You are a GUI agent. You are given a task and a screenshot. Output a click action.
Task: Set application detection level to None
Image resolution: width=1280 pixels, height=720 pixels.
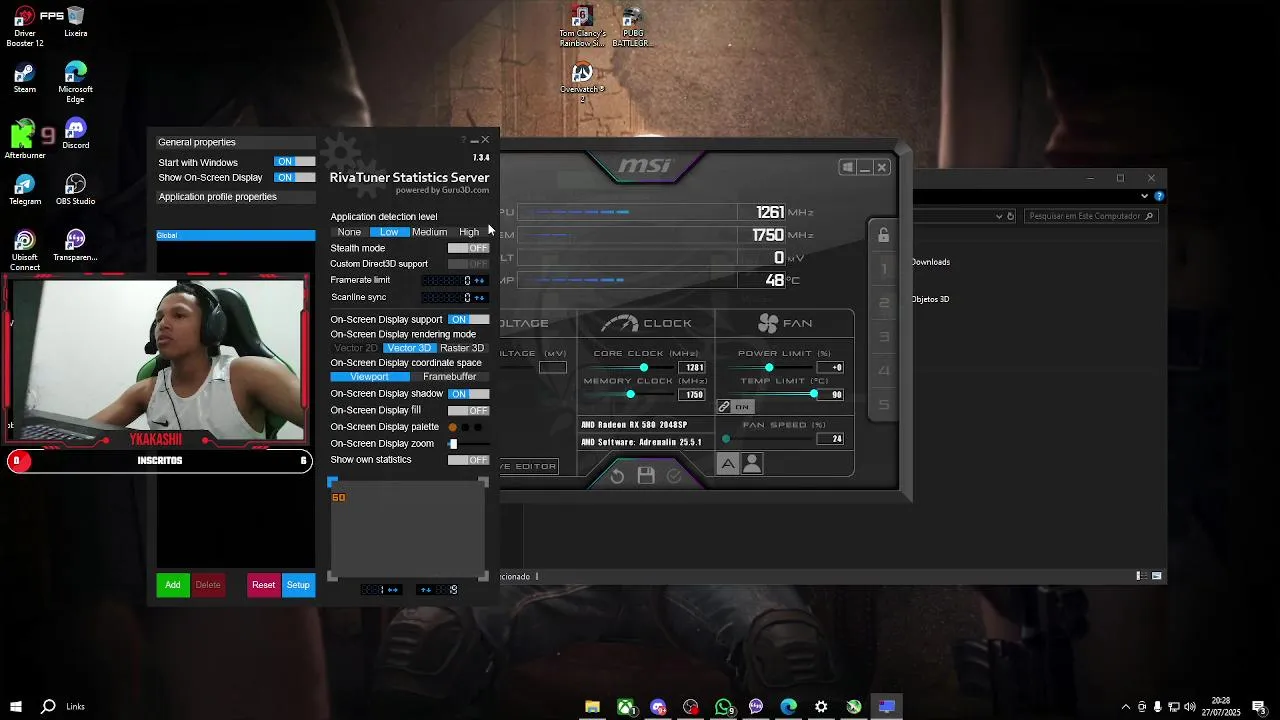tap(349, 232)
